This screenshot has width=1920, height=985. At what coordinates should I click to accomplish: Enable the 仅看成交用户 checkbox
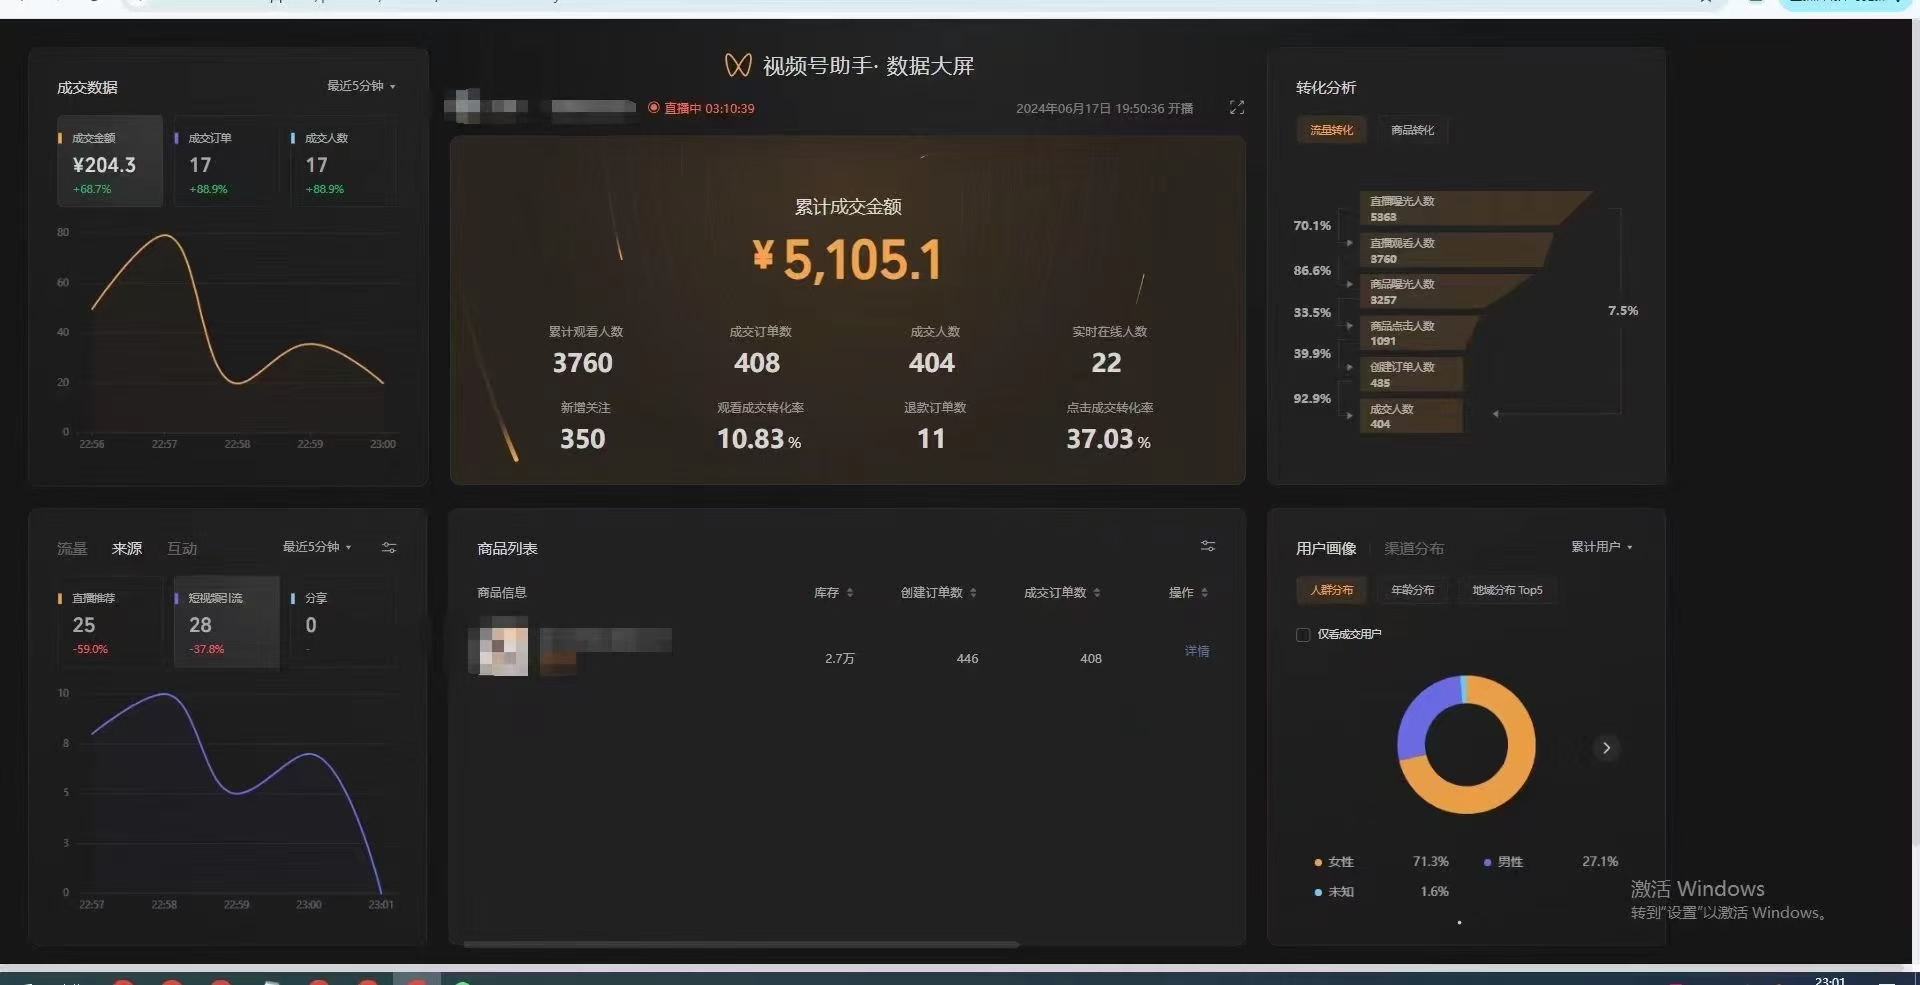point(1303,634)
